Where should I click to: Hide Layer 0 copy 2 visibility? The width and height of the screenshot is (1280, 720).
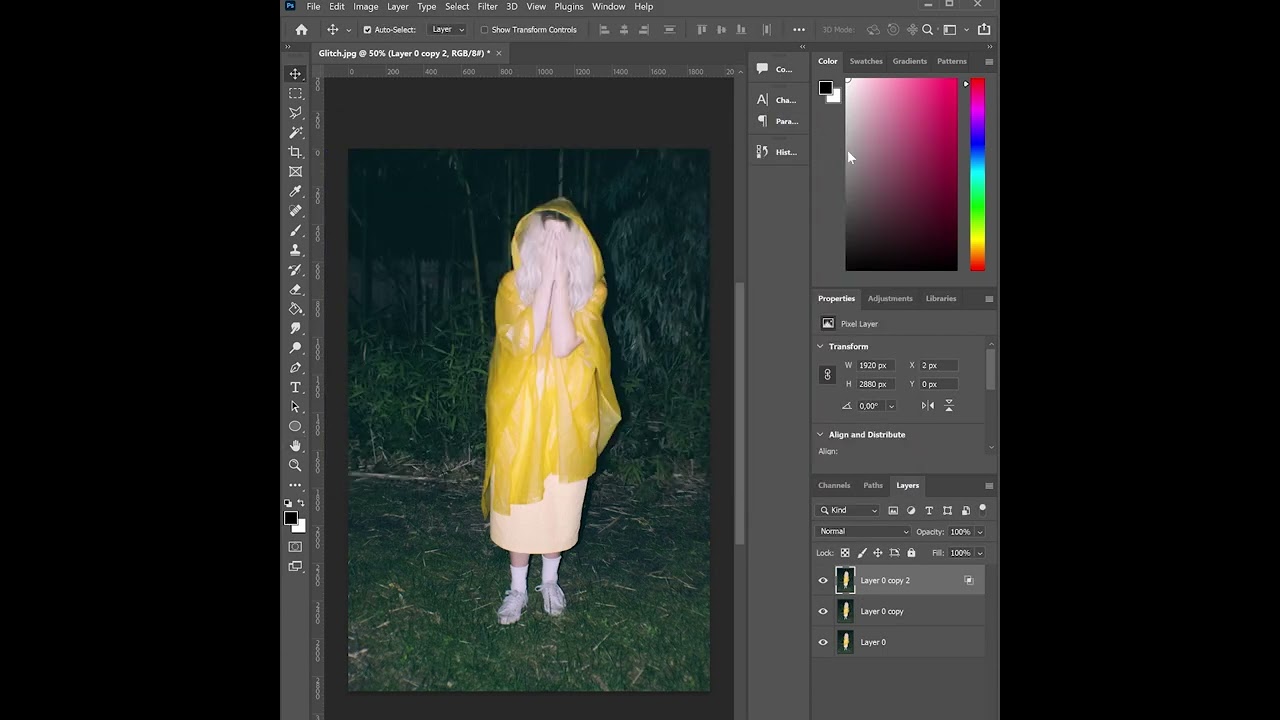[x=823, y=580]
